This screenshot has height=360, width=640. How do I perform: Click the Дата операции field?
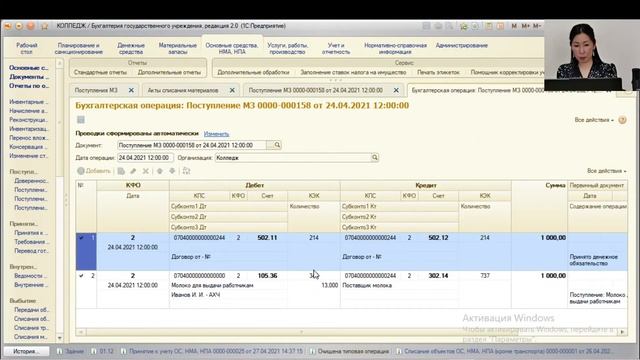(145, 158)
